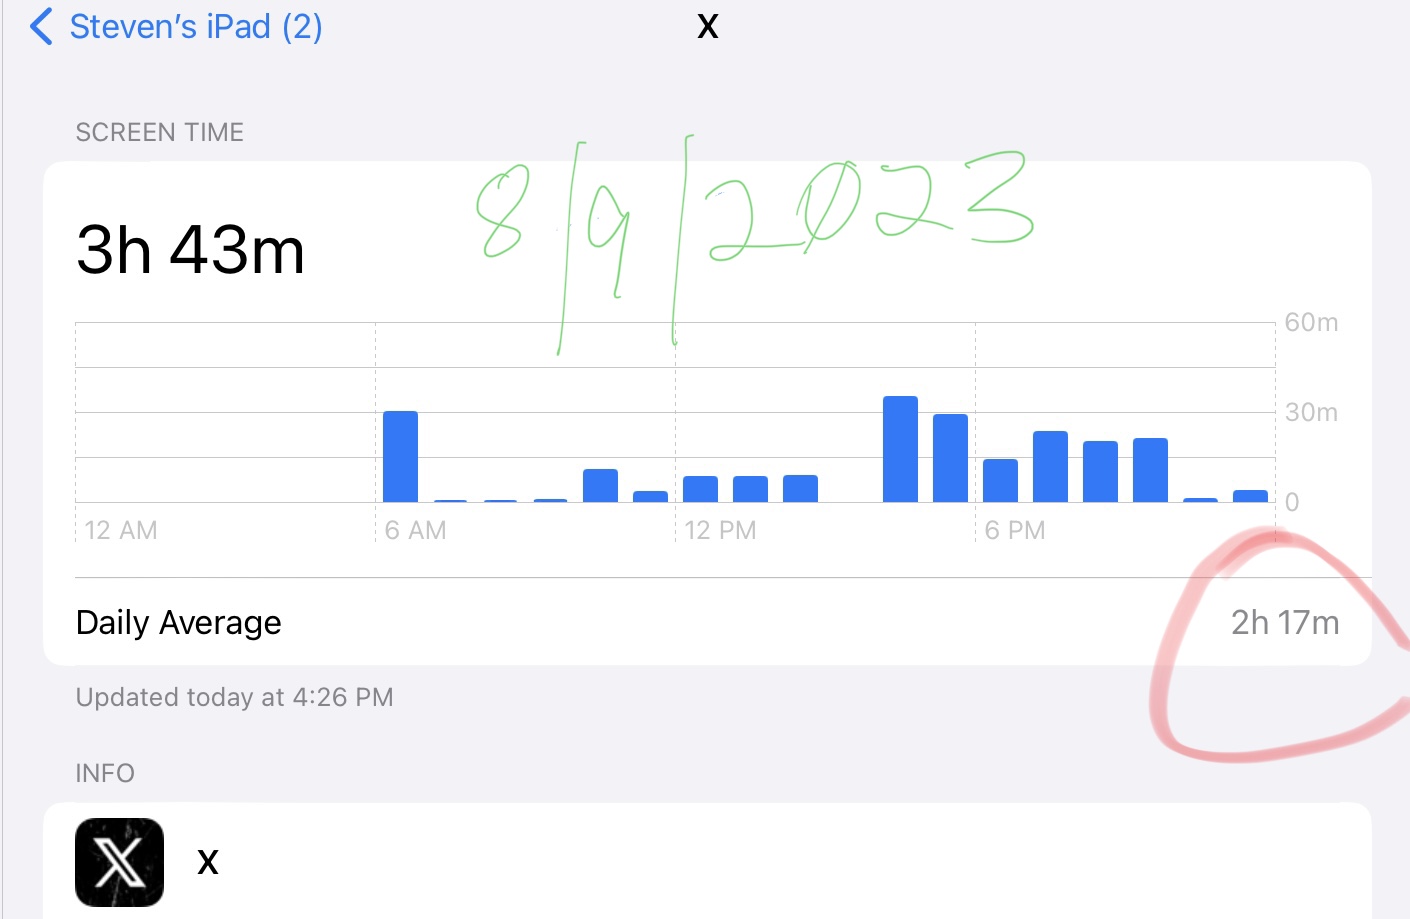The height and width of the screenshot is (919, 1410).
Task: Tap the usage bar right after 12 PM
Action: 700,489
